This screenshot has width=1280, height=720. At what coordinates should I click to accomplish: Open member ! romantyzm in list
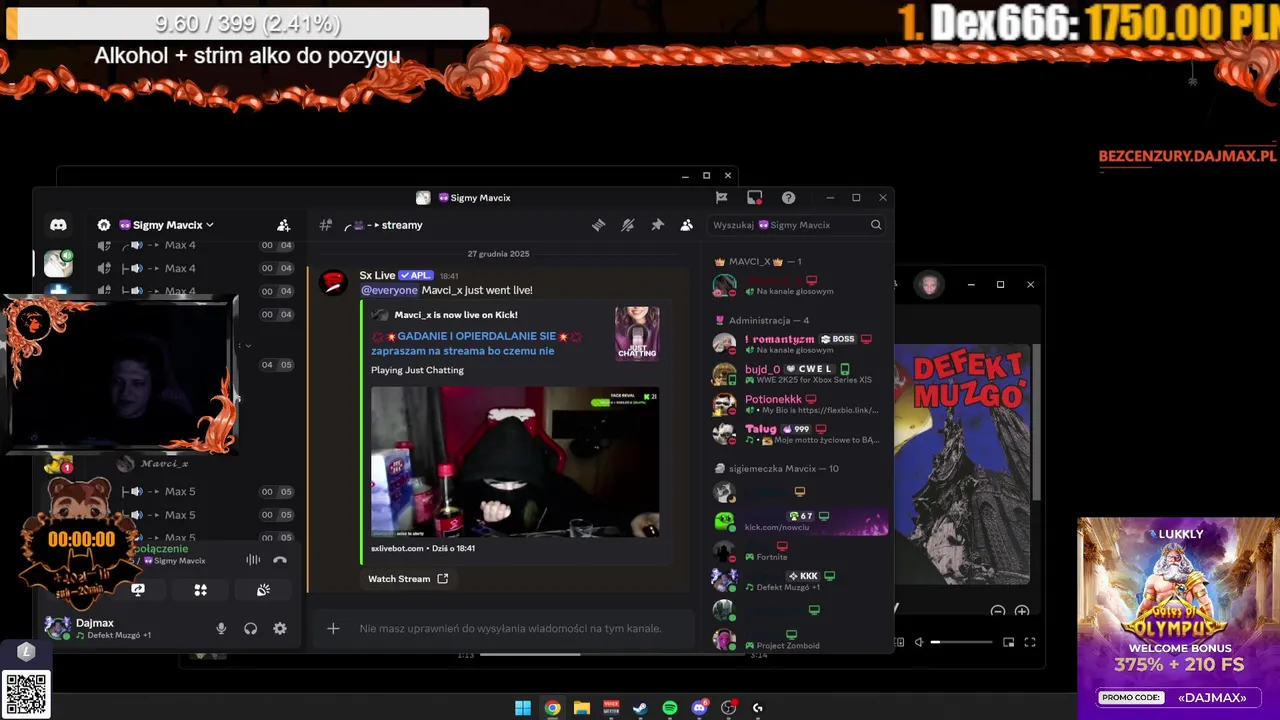pyautogui.click(x=798, y=344)
